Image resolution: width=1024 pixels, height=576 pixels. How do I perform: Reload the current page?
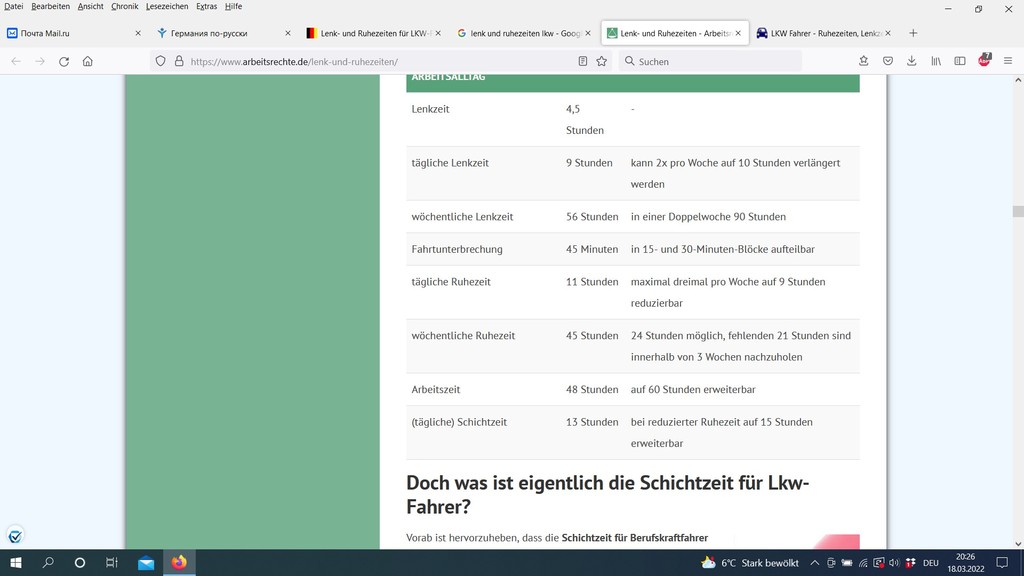tap(64, 61)
